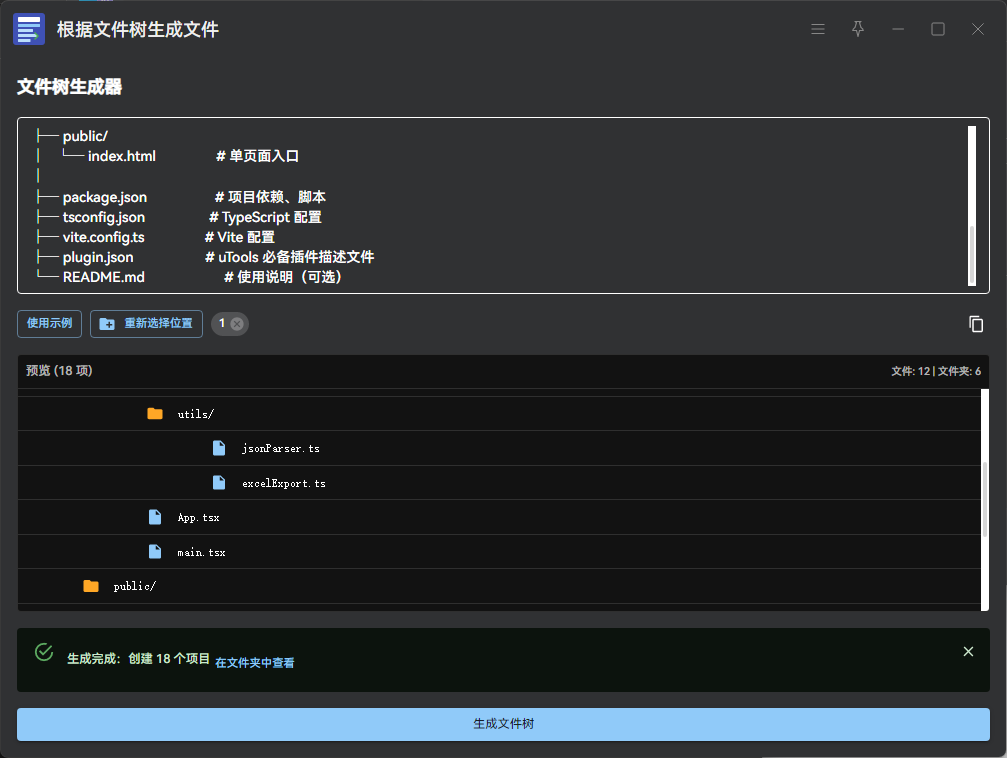Click the hamburger menu icon in title bar
1007x758 pixels.
coord(817,30)
